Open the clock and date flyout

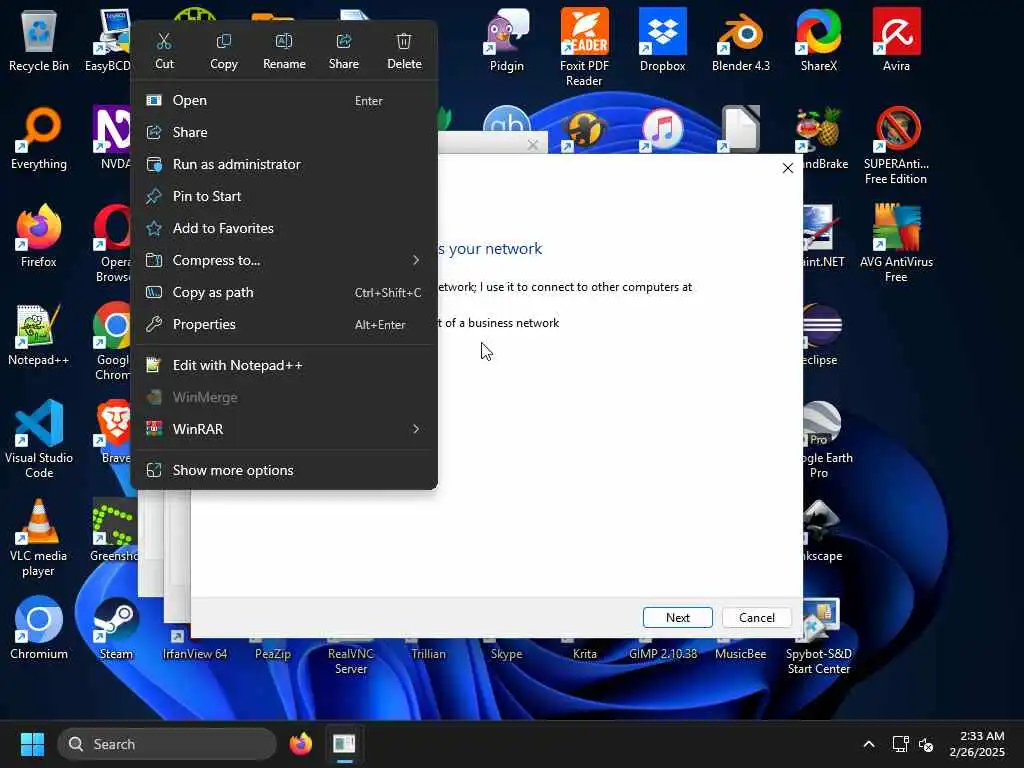pos(977,744)
